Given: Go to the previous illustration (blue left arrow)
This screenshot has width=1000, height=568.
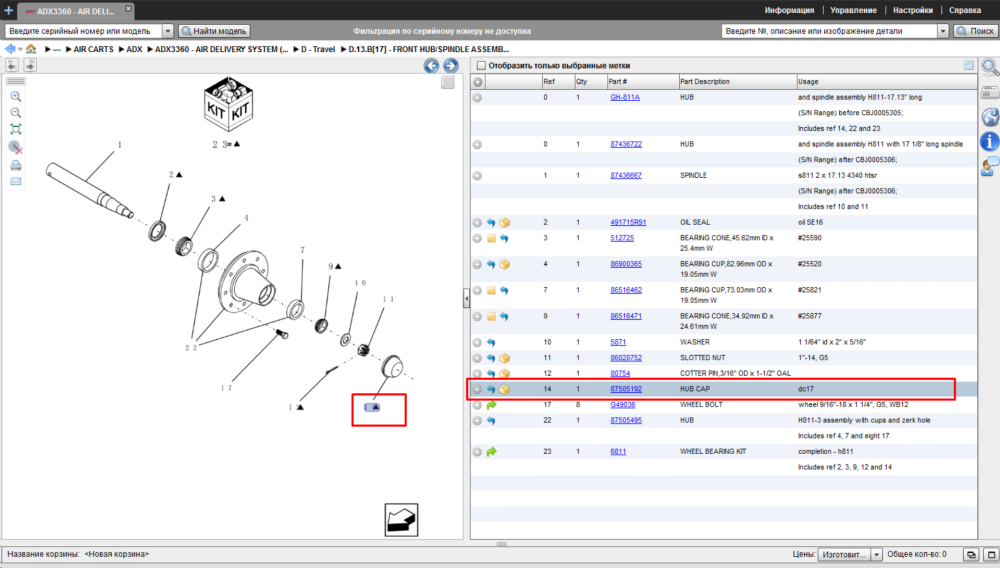Looking at the screenshot, I should [x=431, y=65].
